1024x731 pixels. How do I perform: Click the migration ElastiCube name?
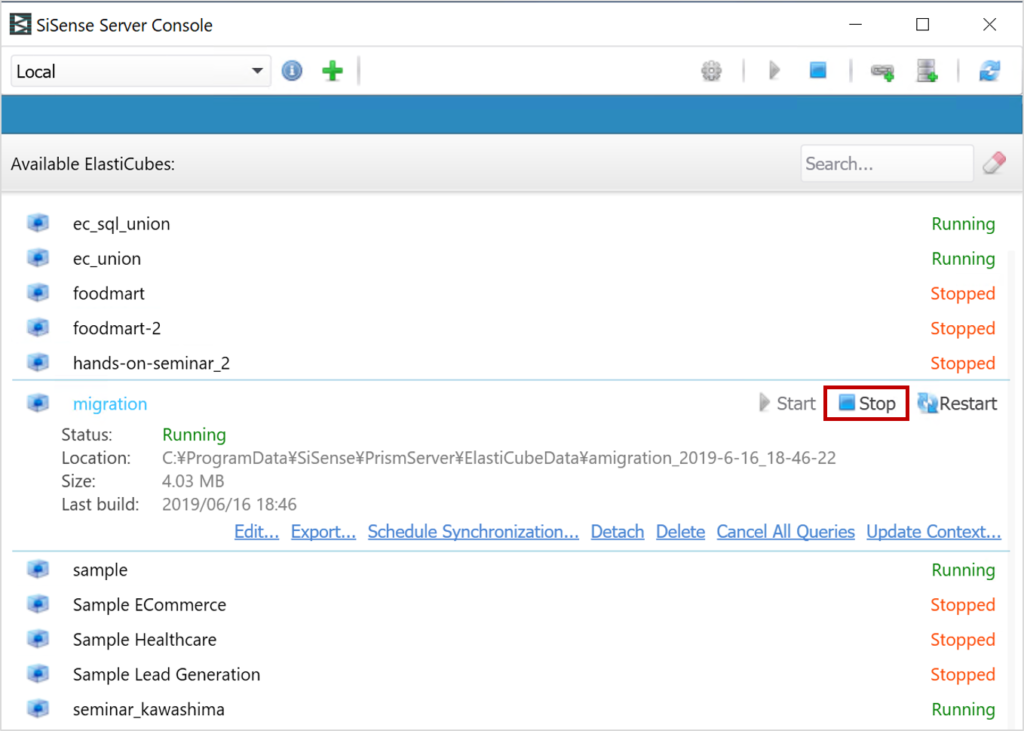pos(110,404)
